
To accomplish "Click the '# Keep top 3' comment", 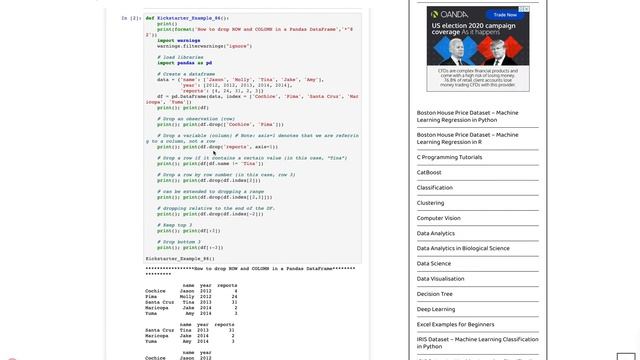I will pos(174,225).
